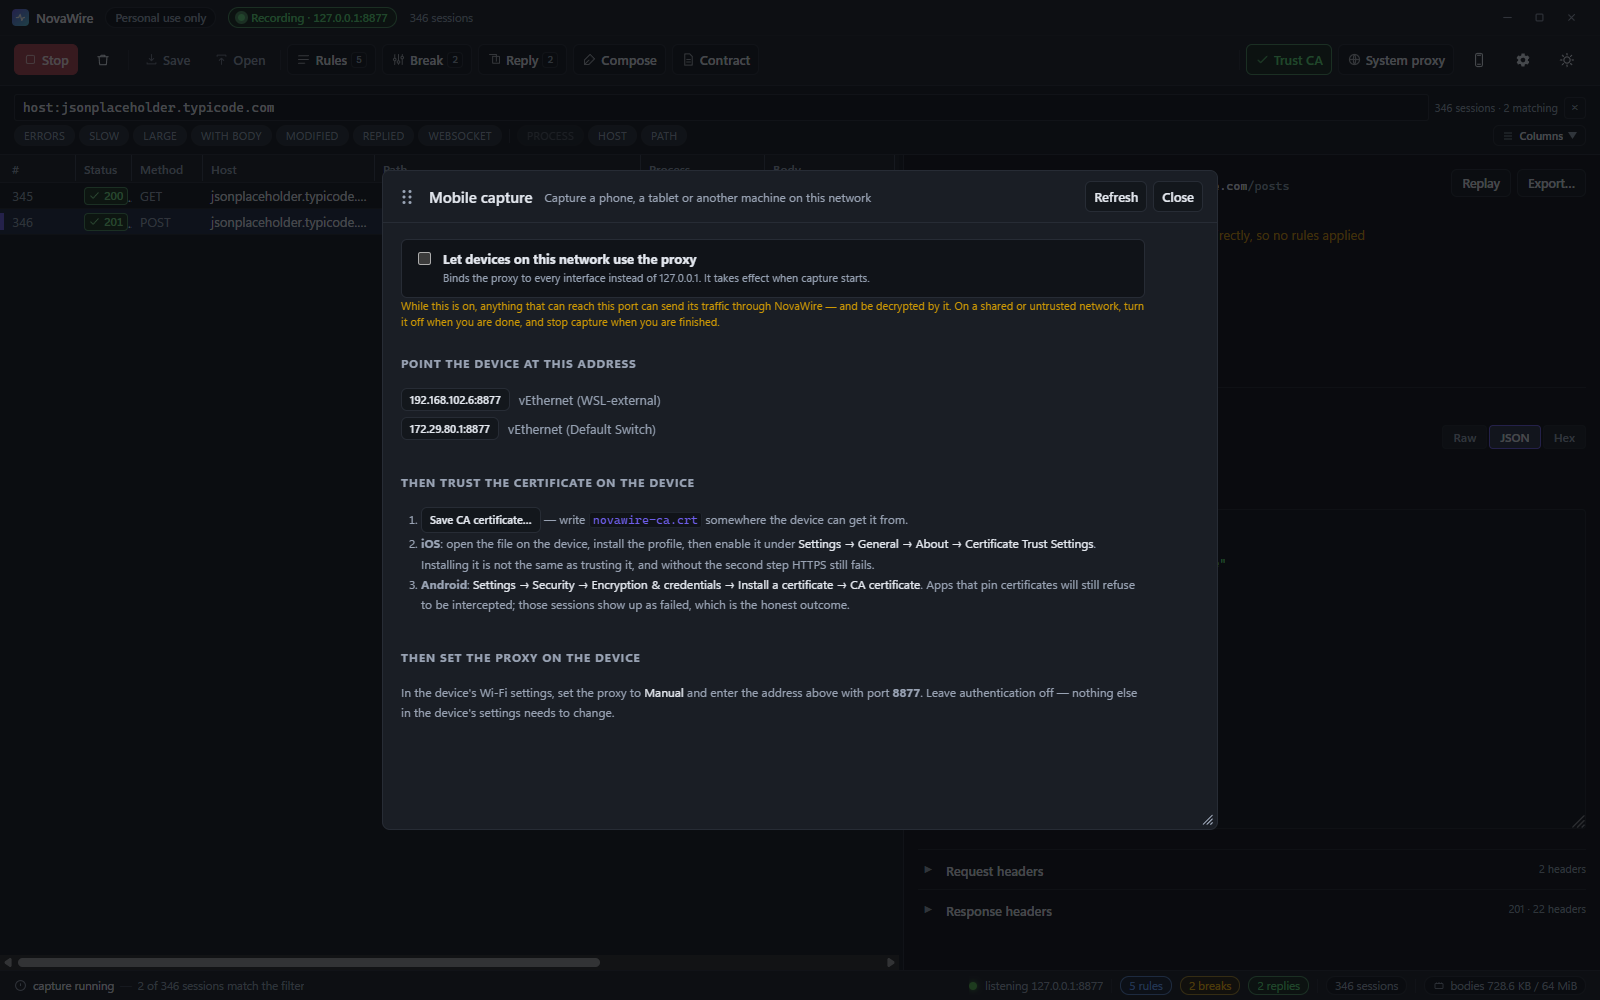Open mobile capture phone icon in toolbar
The height and width of the screenshot is (1000, 1600).
tap(1479, 60)
